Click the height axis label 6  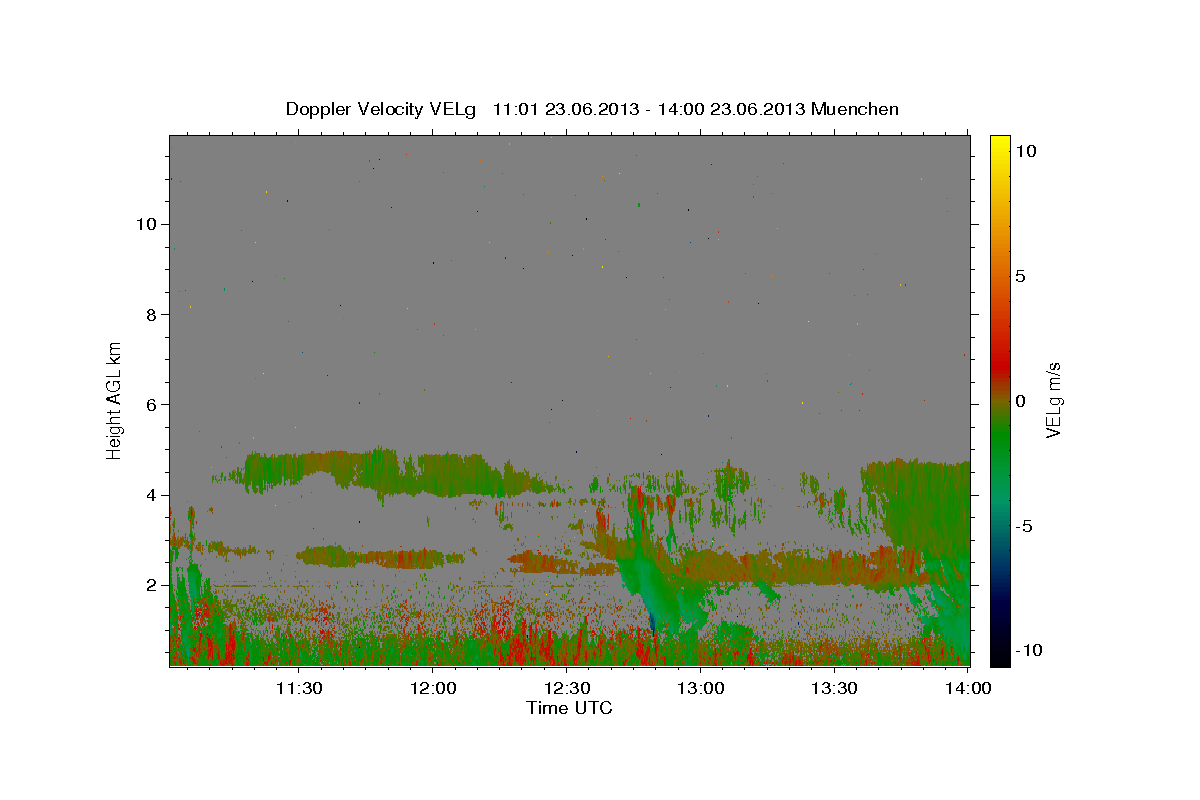[x=152, y=404]
